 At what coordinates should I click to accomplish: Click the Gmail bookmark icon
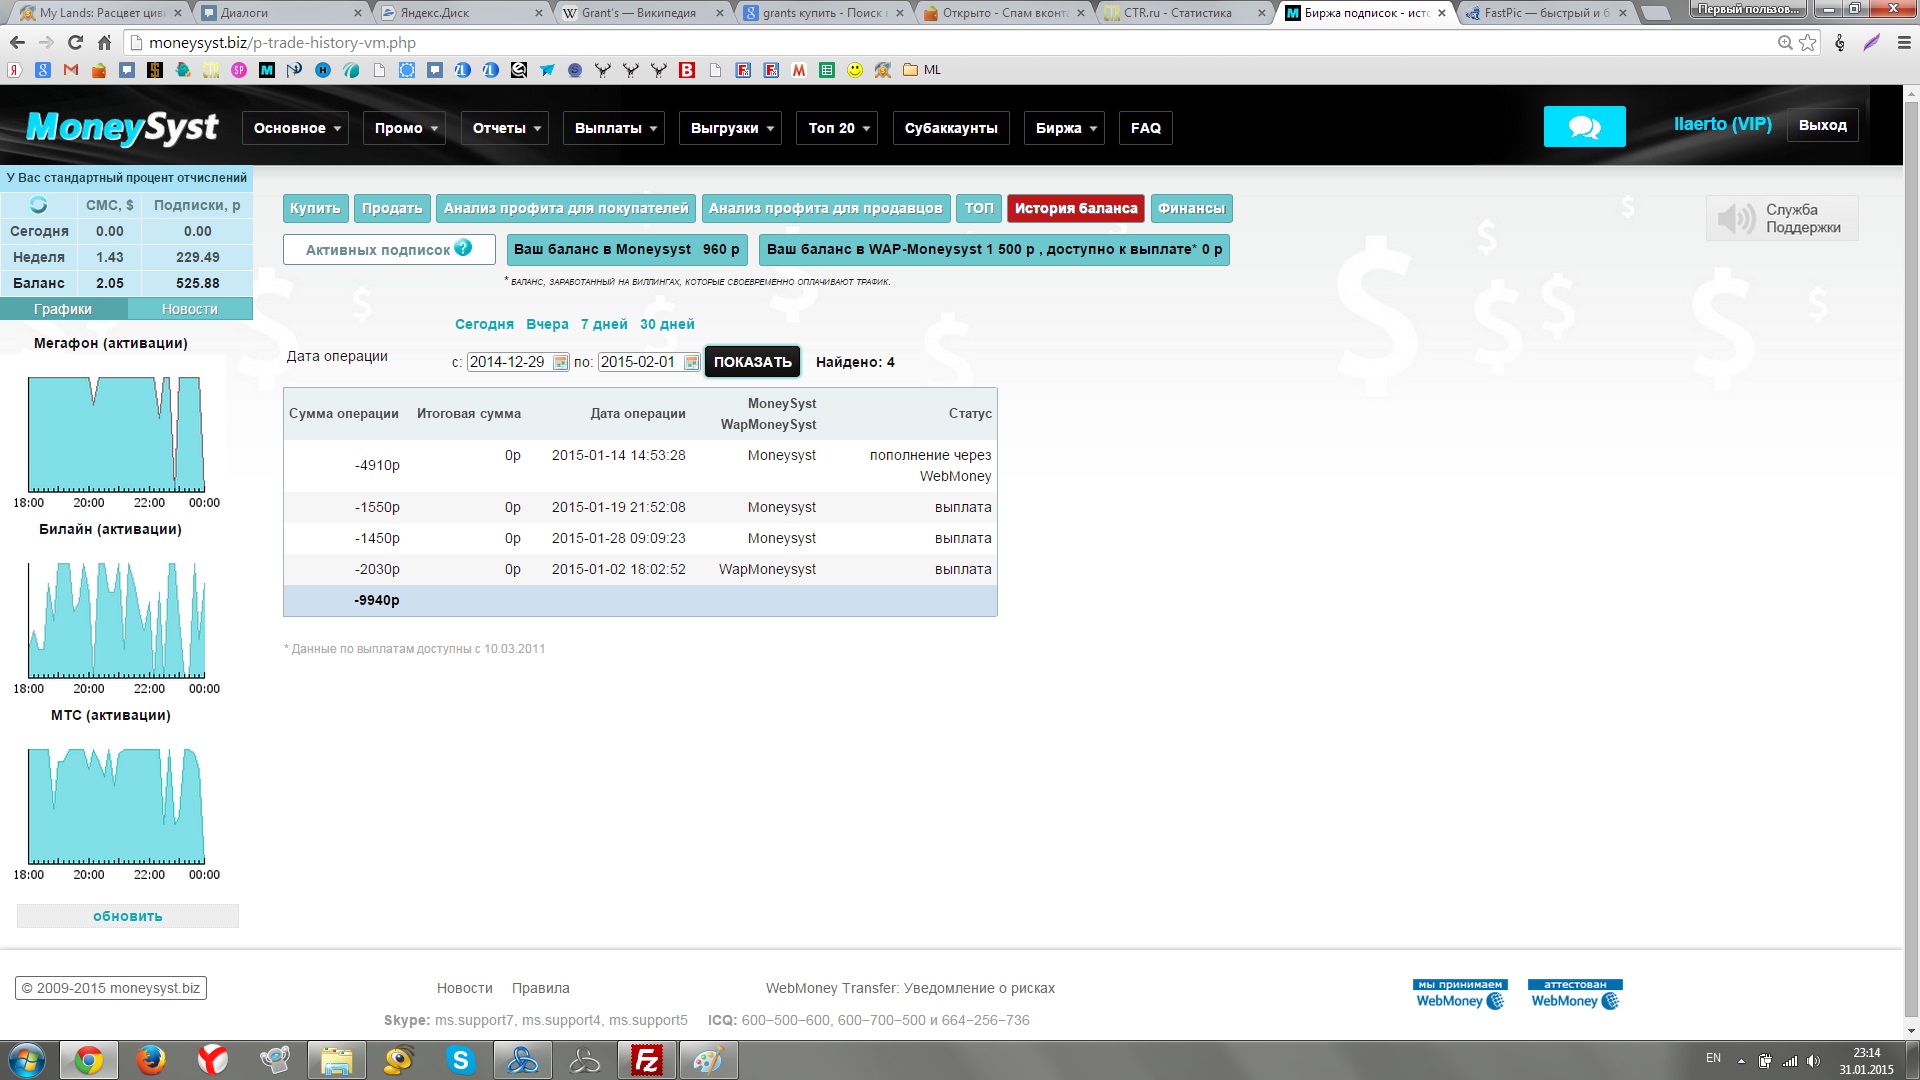click(70, 70)
